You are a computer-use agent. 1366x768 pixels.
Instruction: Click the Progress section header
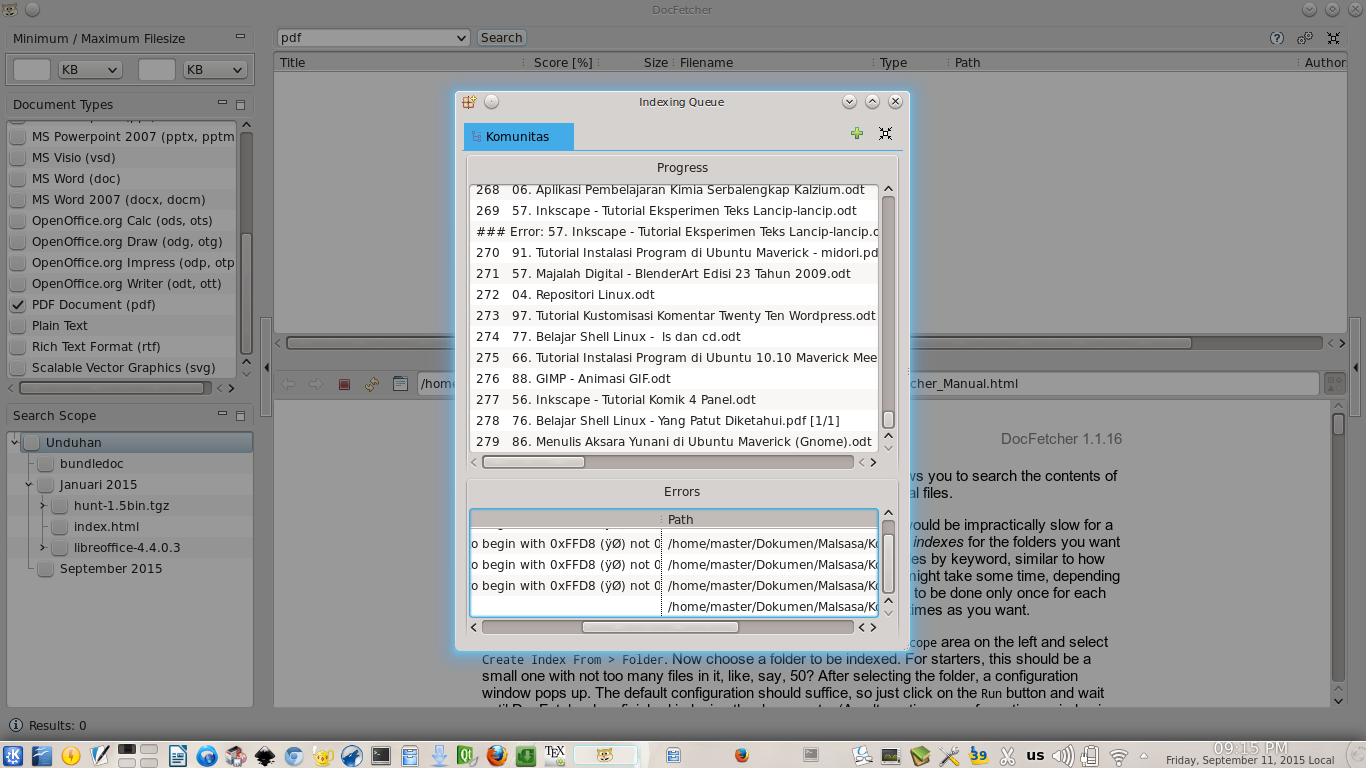click(682, 168)
